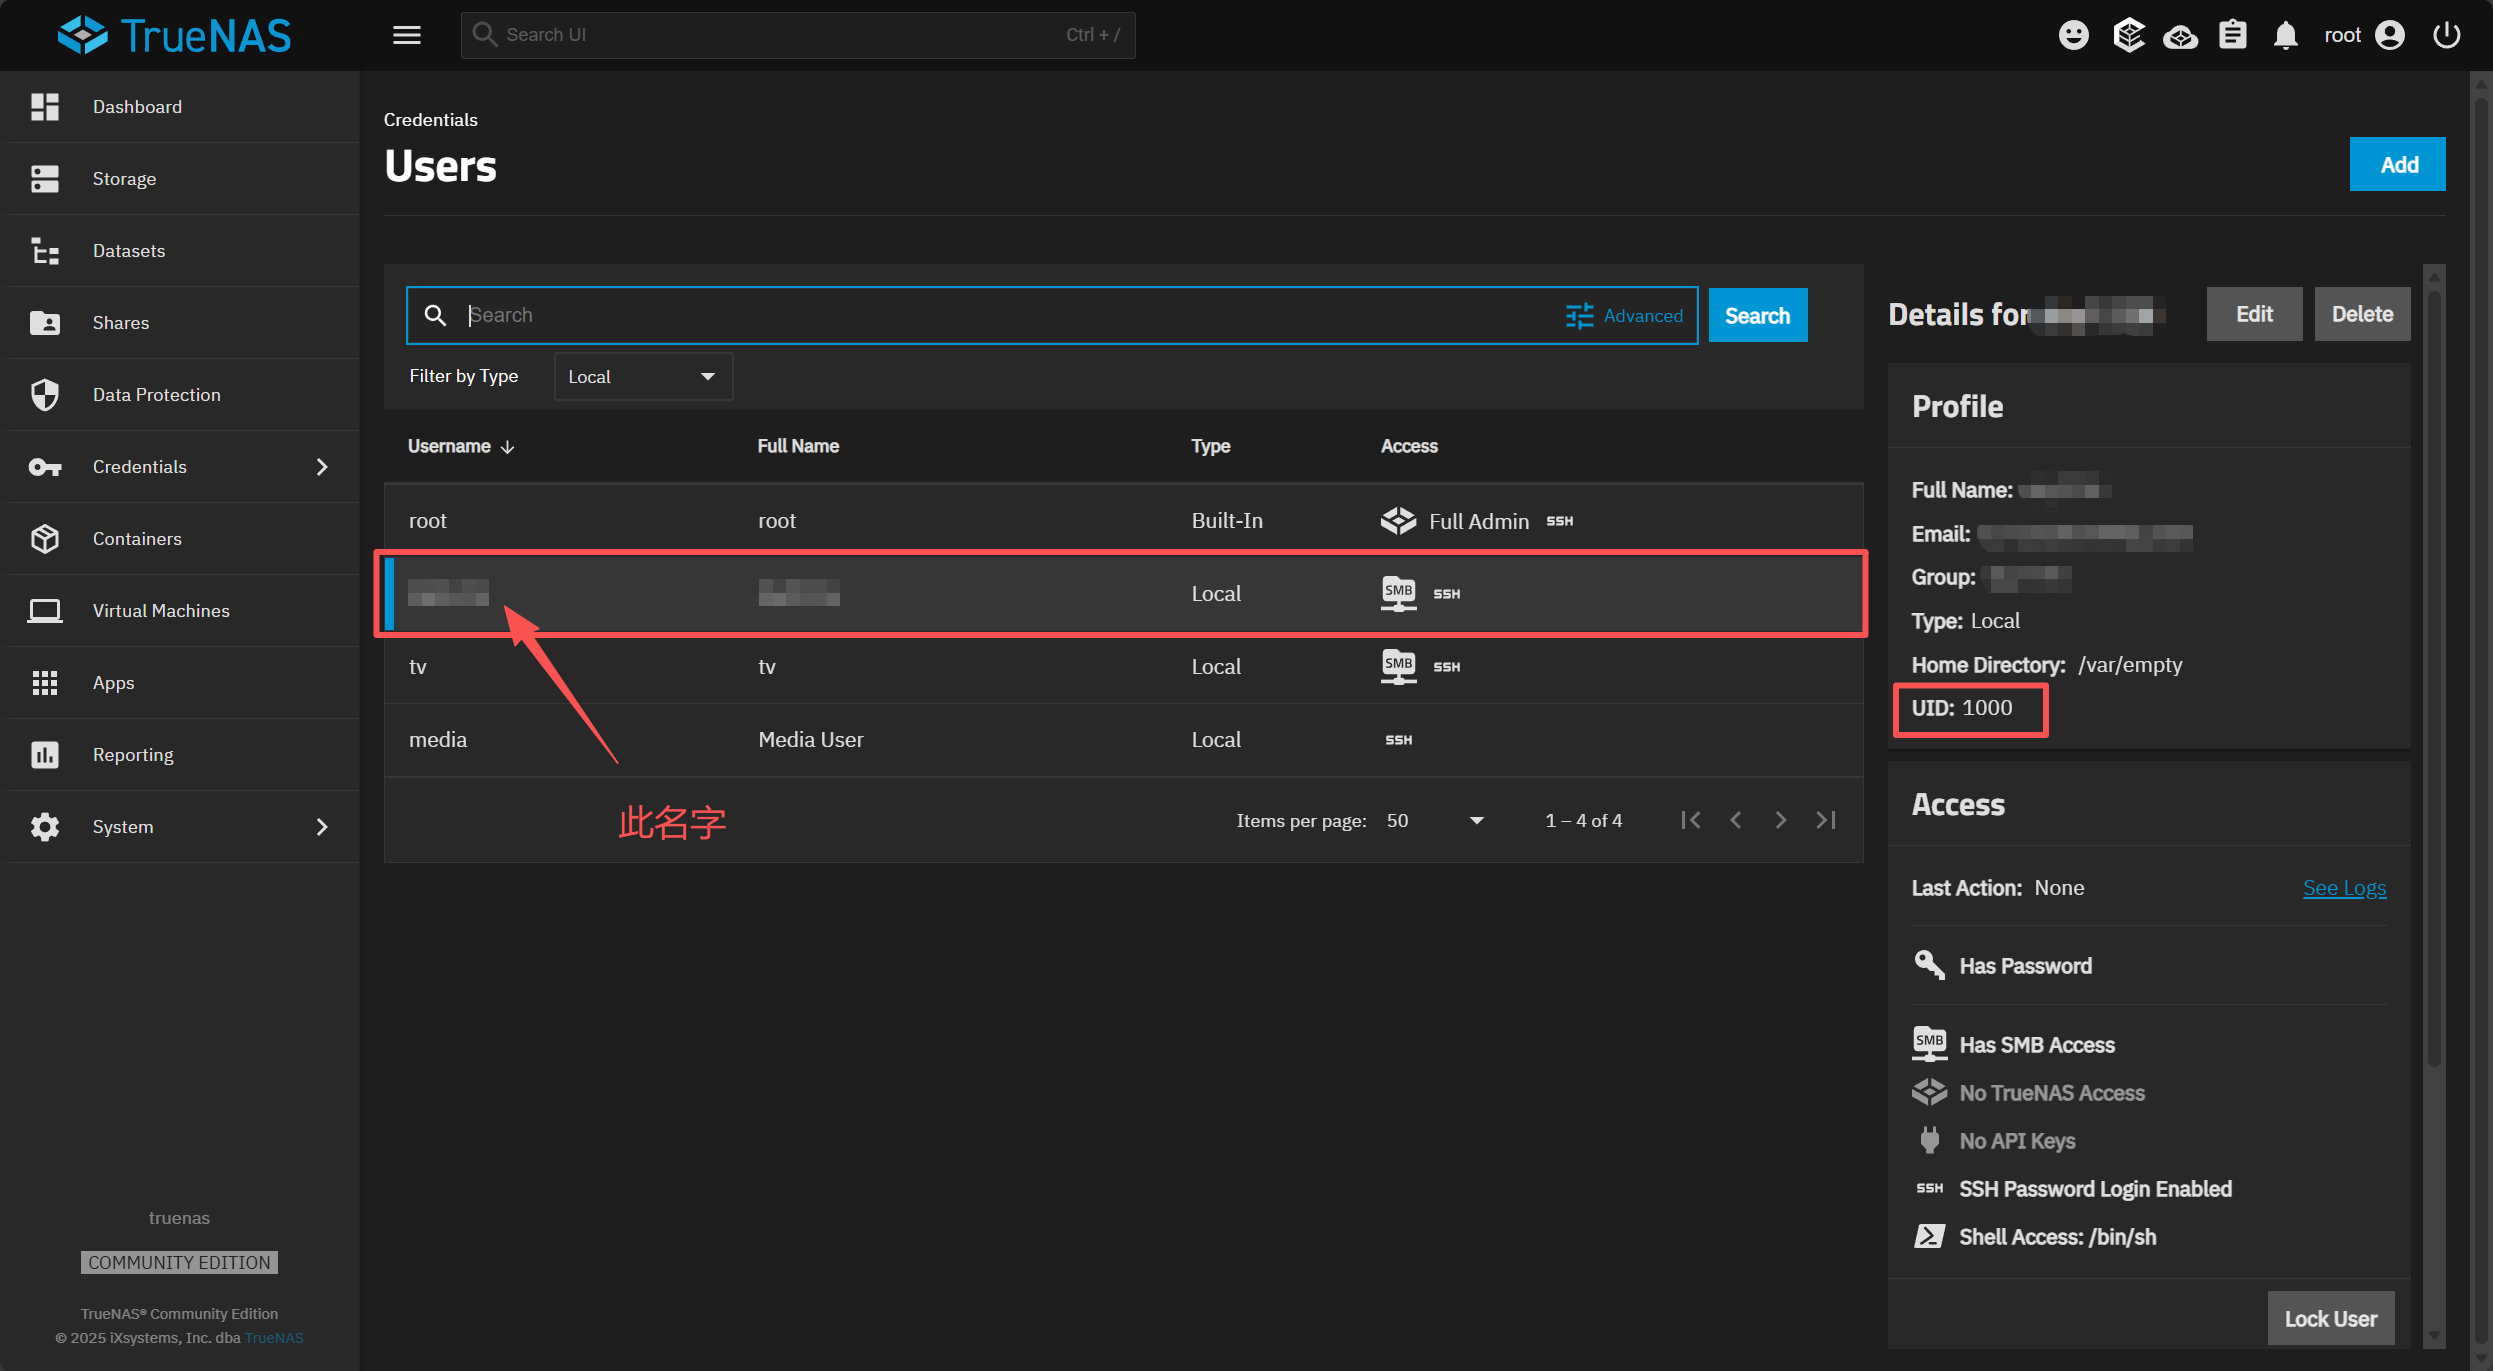The width and height of the screenshot is (2493, 1371).
Task: Go to Datasets in sidebar
Action: [x=128, y=251]
